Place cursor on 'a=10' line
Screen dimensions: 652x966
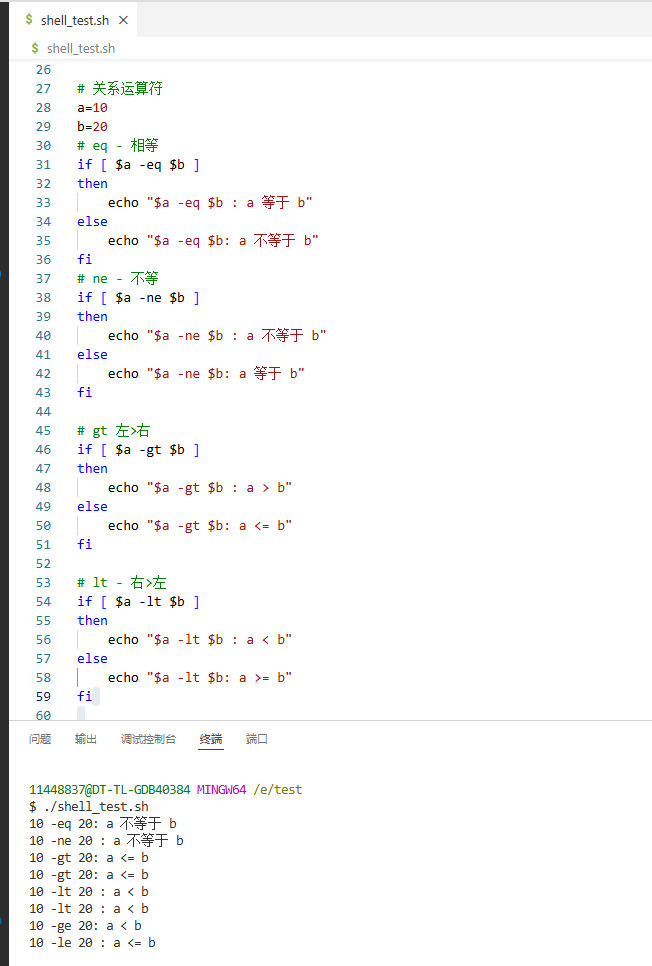(x=92, y=108)
